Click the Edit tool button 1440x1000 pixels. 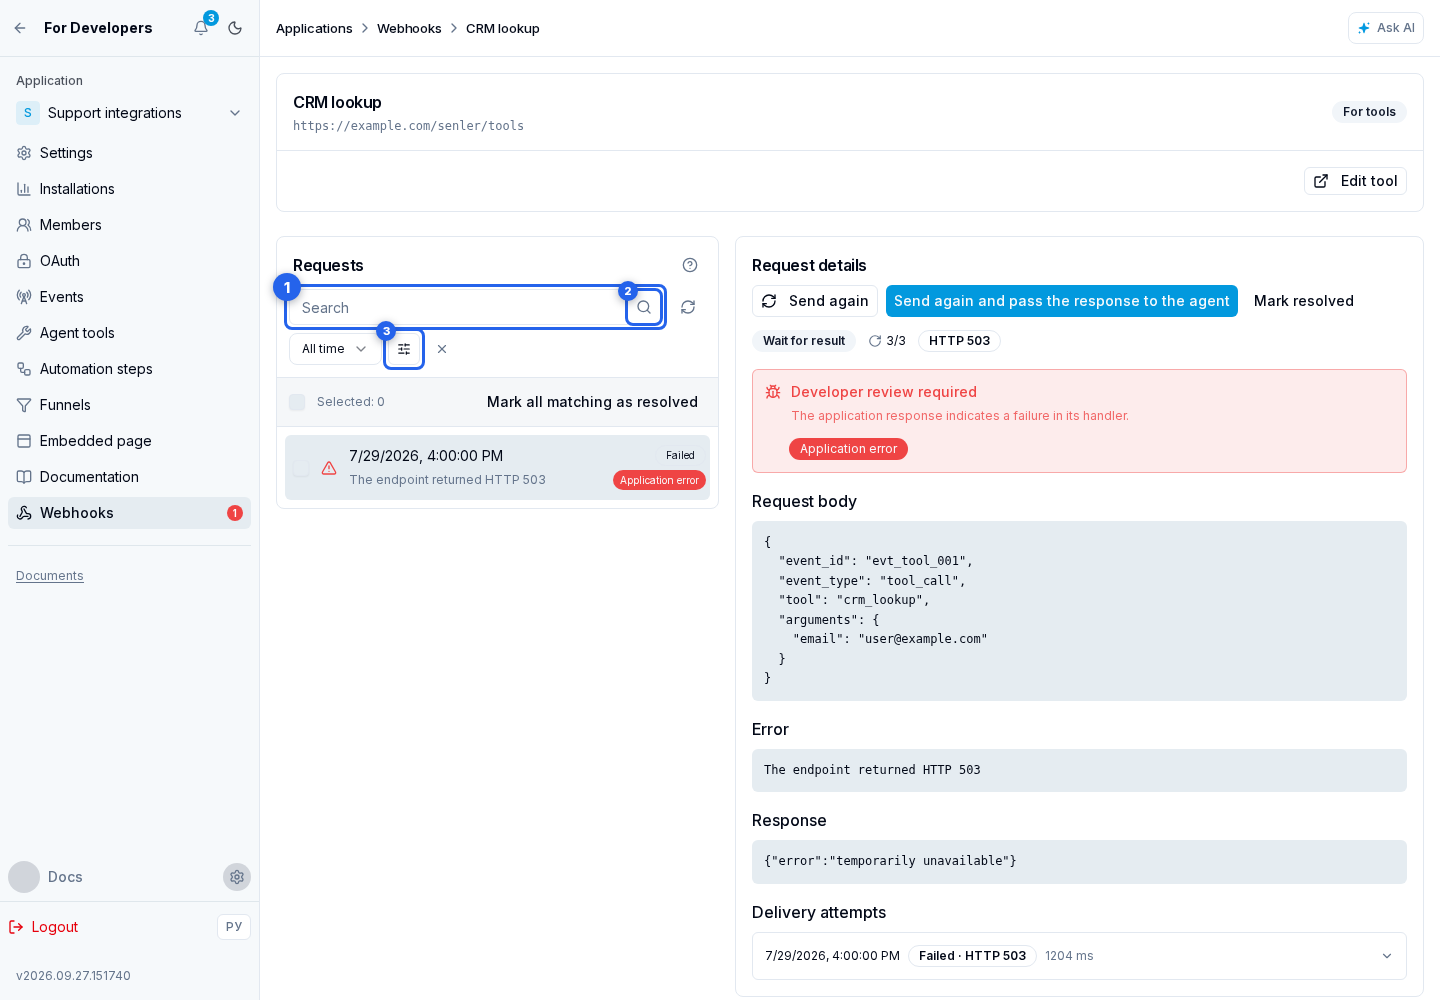(x=1355, y=181)
